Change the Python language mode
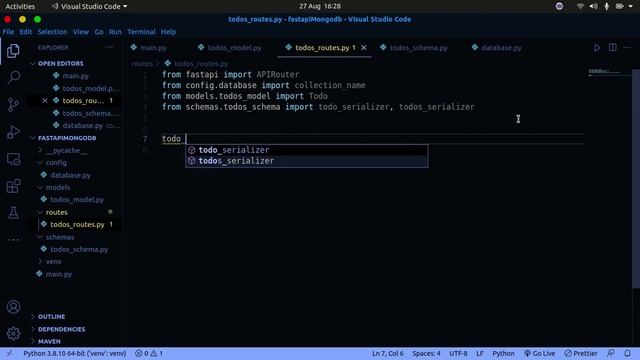The width and height of the screenshot is (640, 360). (503, 353)
